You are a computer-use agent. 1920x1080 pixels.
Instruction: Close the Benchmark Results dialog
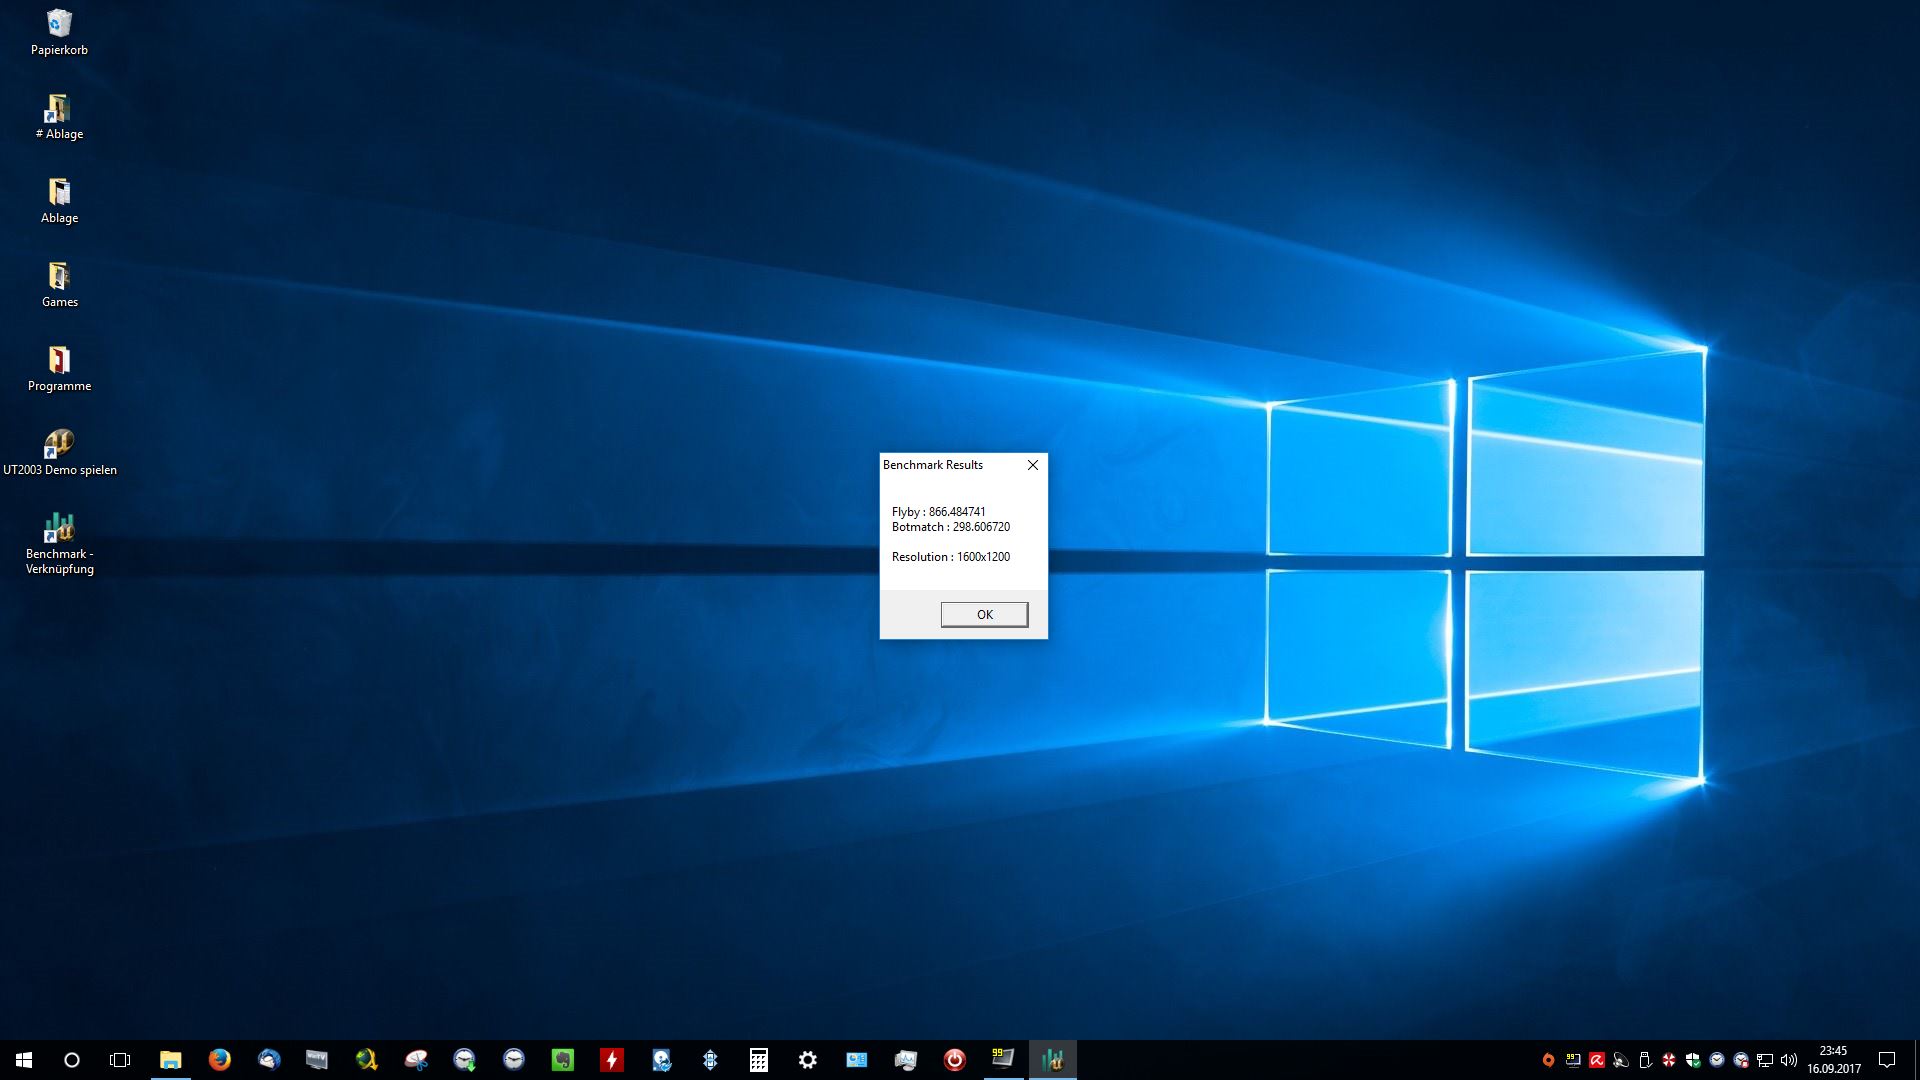click(x=1033, y=465)
